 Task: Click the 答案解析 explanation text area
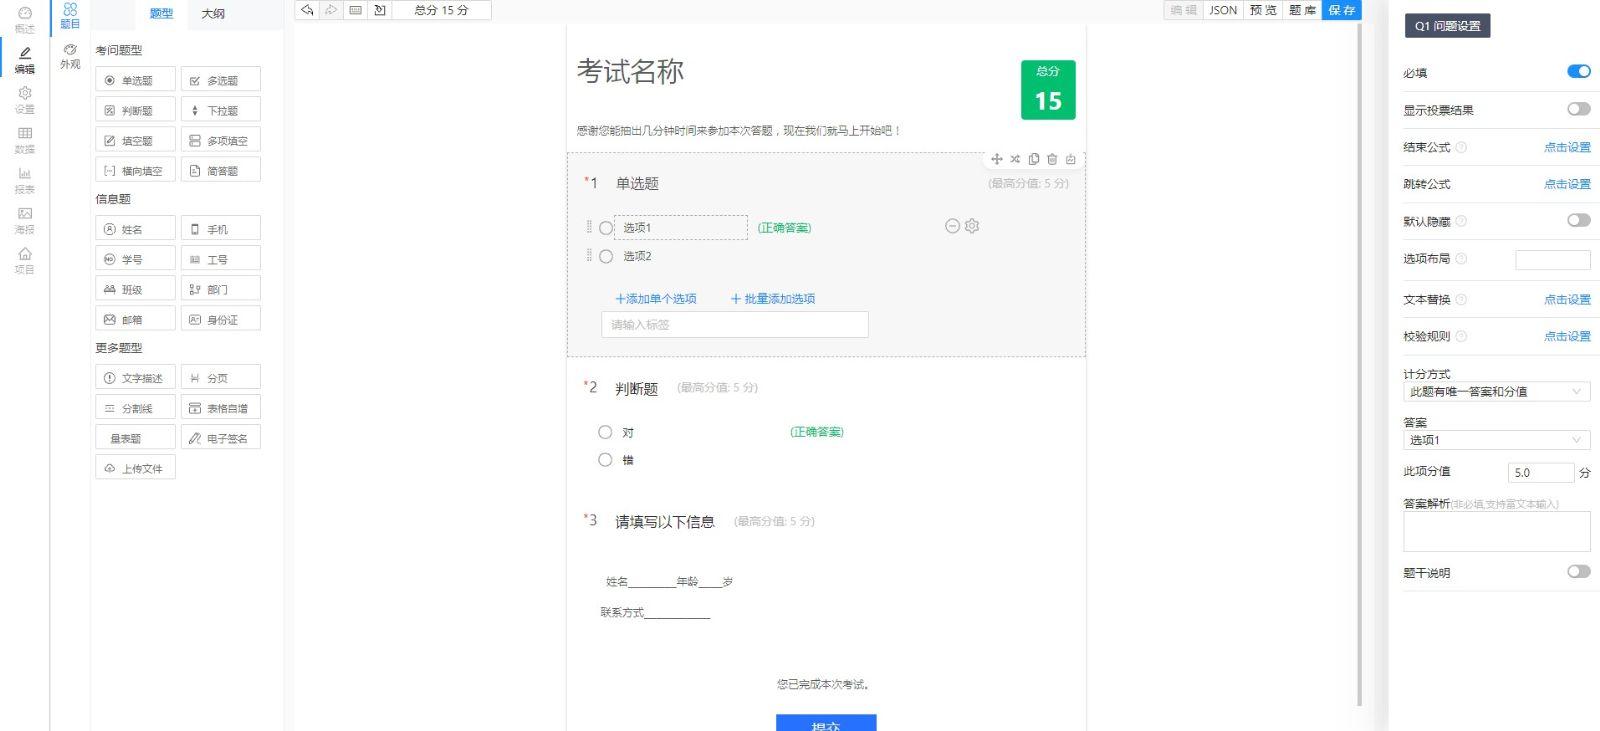click(x=1496, y=532)
